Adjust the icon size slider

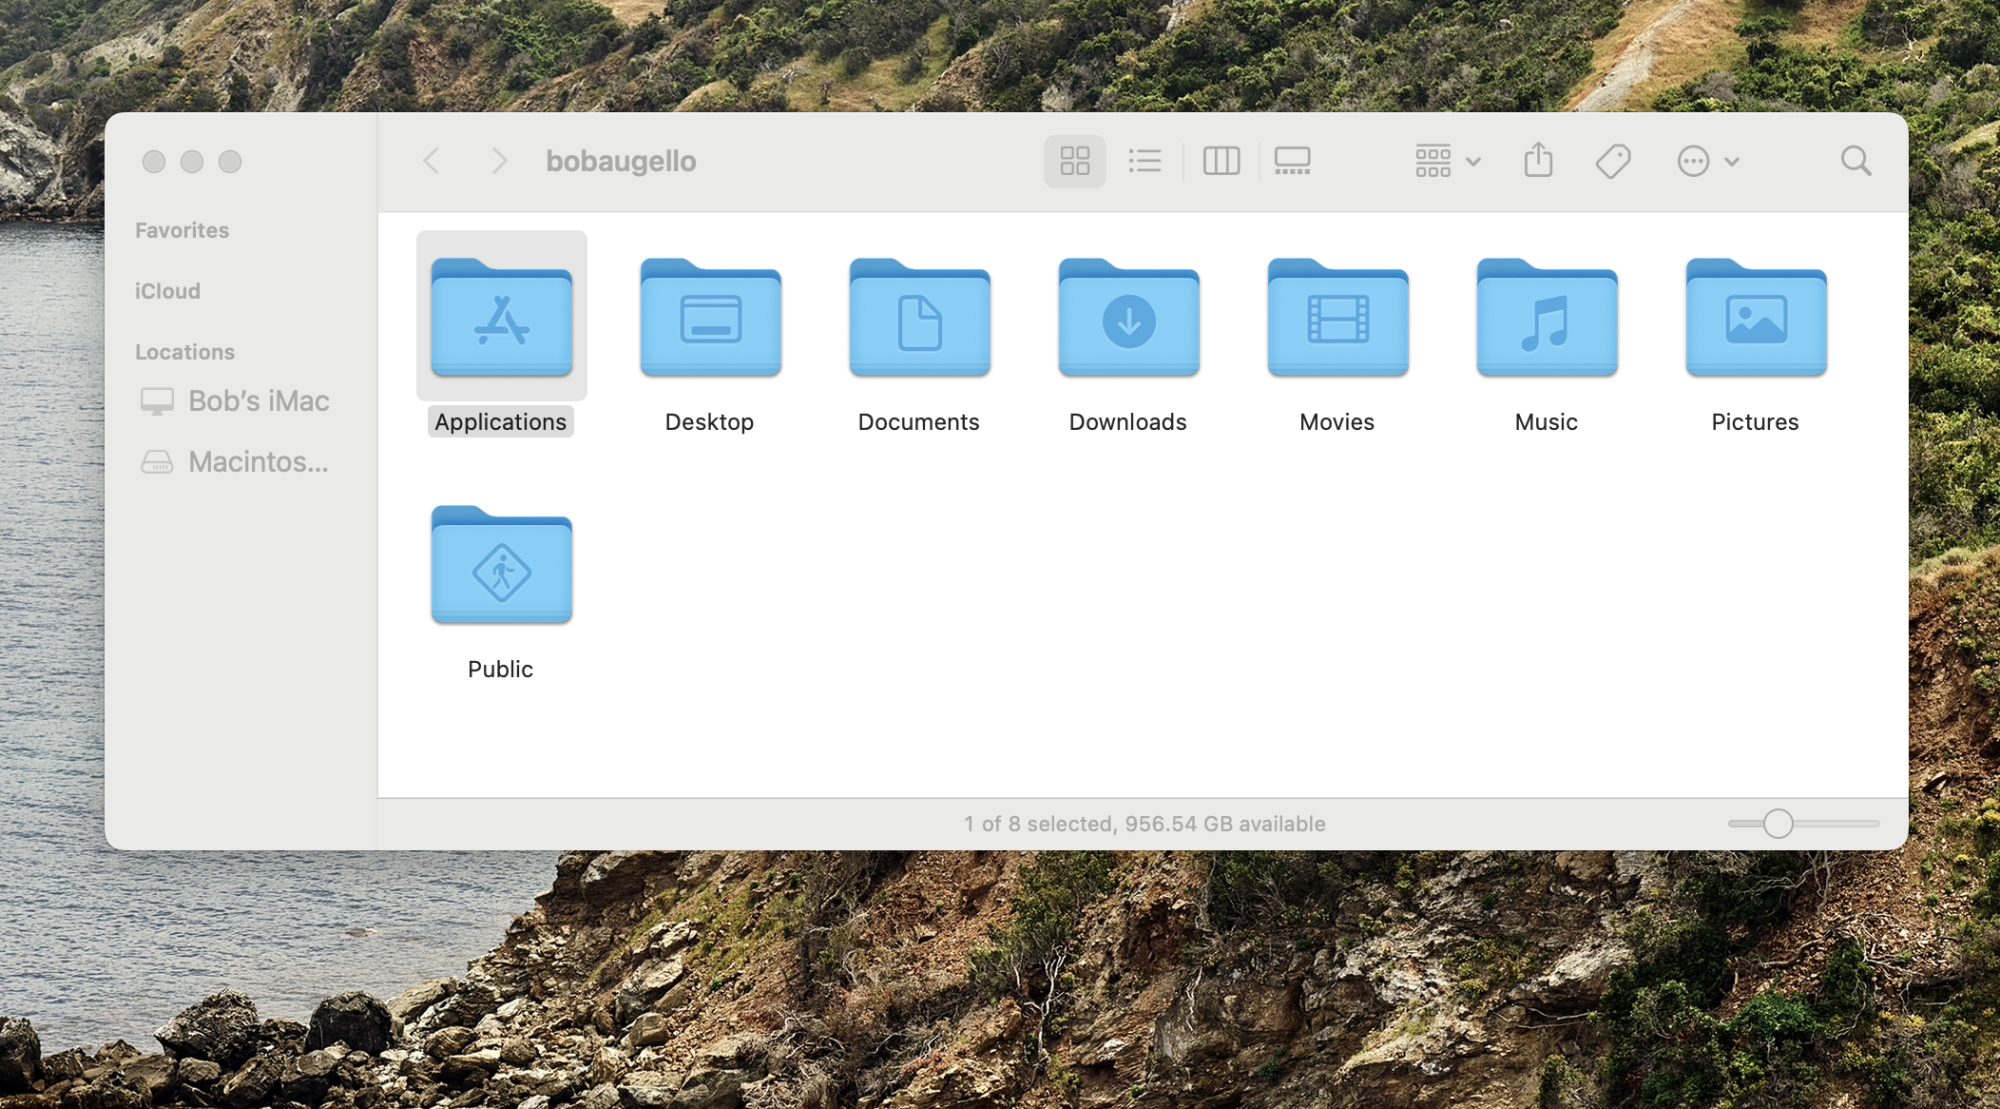[x=1777, y=824]
